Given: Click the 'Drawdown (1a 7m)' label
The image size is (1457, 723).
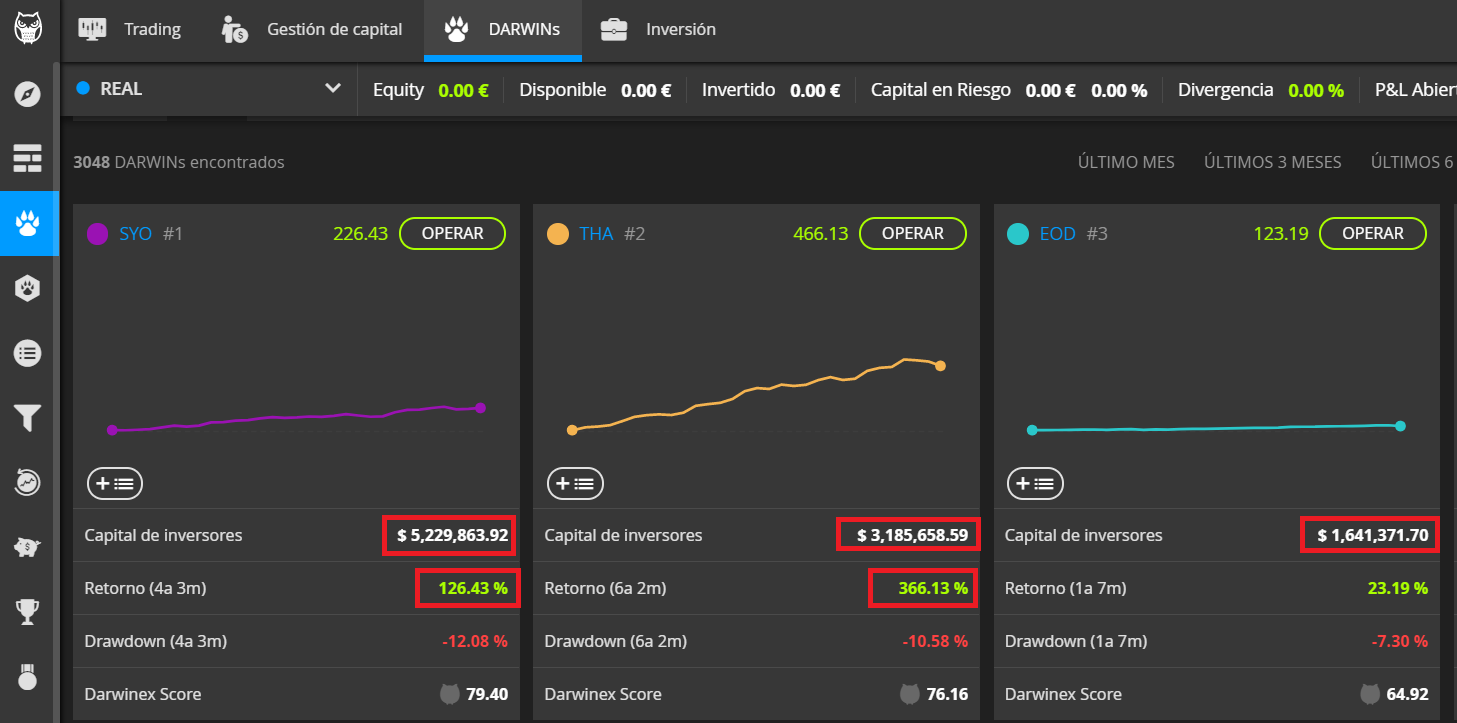Looking at the screenshot, I should tap(1076, 641).
